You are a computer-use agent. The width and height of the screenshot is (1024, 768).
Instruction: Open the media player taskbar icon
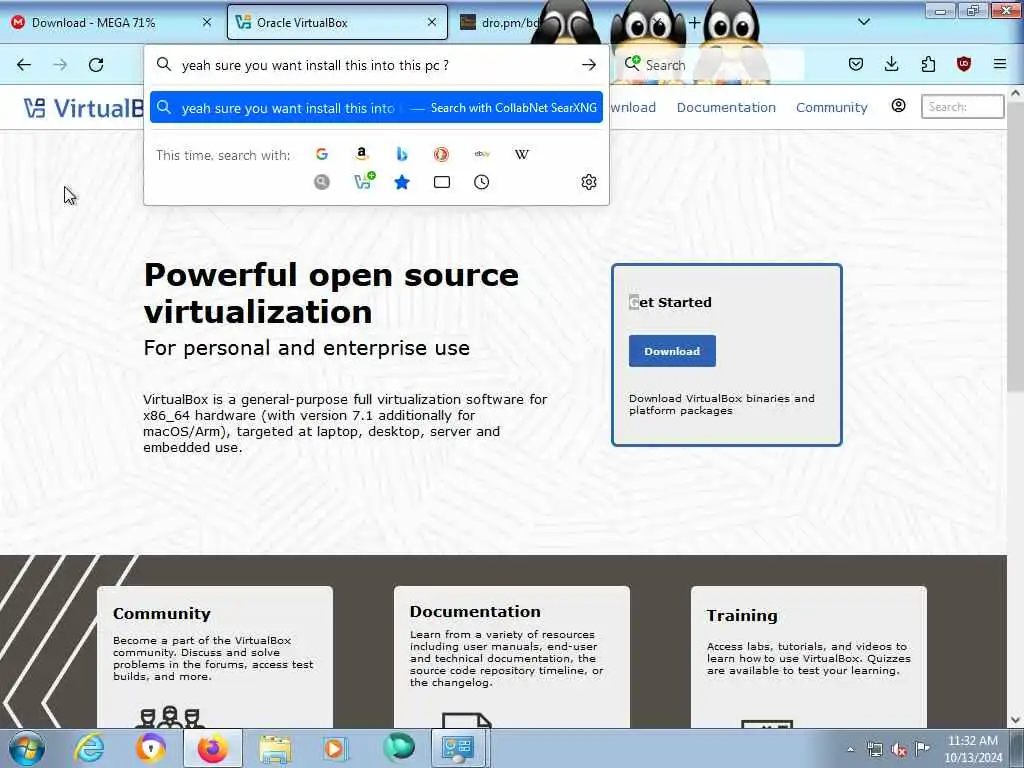pos(336,748)
